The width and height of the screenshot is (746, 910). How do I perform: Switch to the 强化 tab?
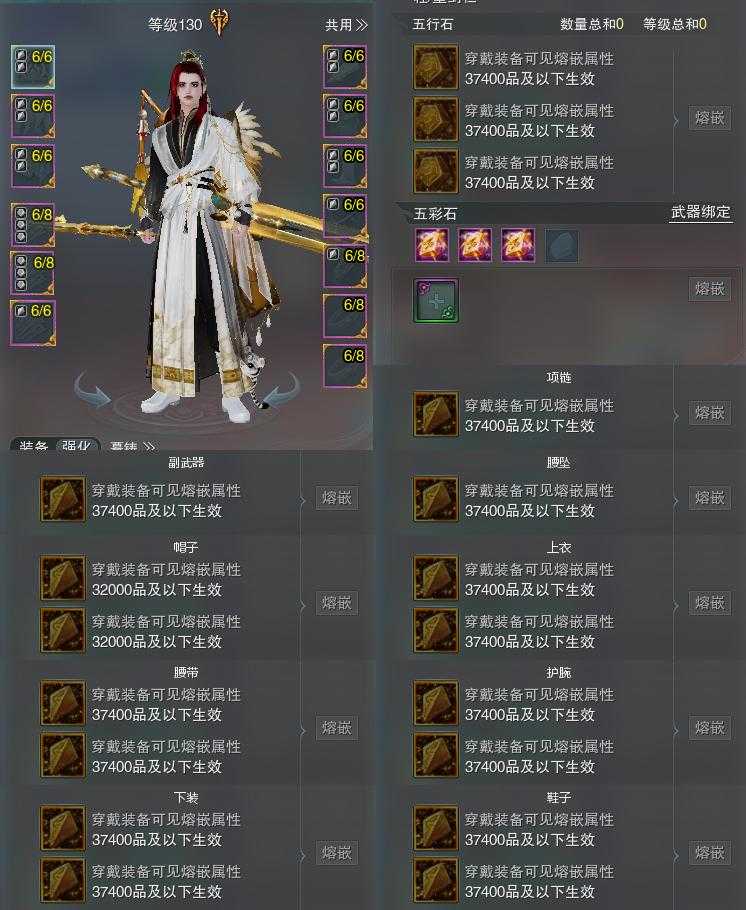pyautogui.click(x=77, y=446)
